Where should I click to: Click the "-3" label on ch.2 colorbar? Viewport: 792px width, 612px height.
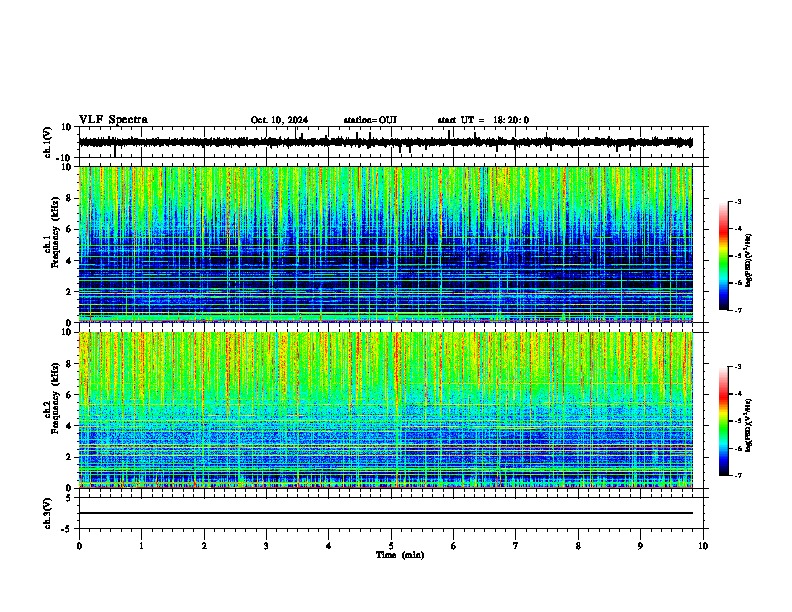click(738, 367)
